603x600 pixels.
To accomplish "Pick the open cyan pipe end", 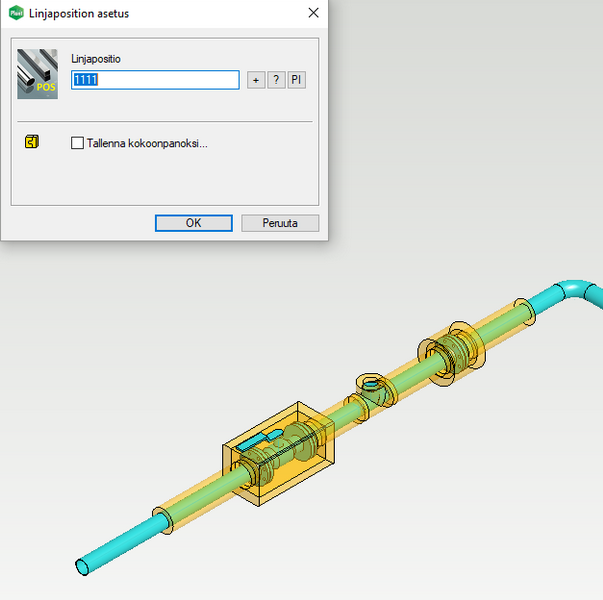I will pos(84,568).
